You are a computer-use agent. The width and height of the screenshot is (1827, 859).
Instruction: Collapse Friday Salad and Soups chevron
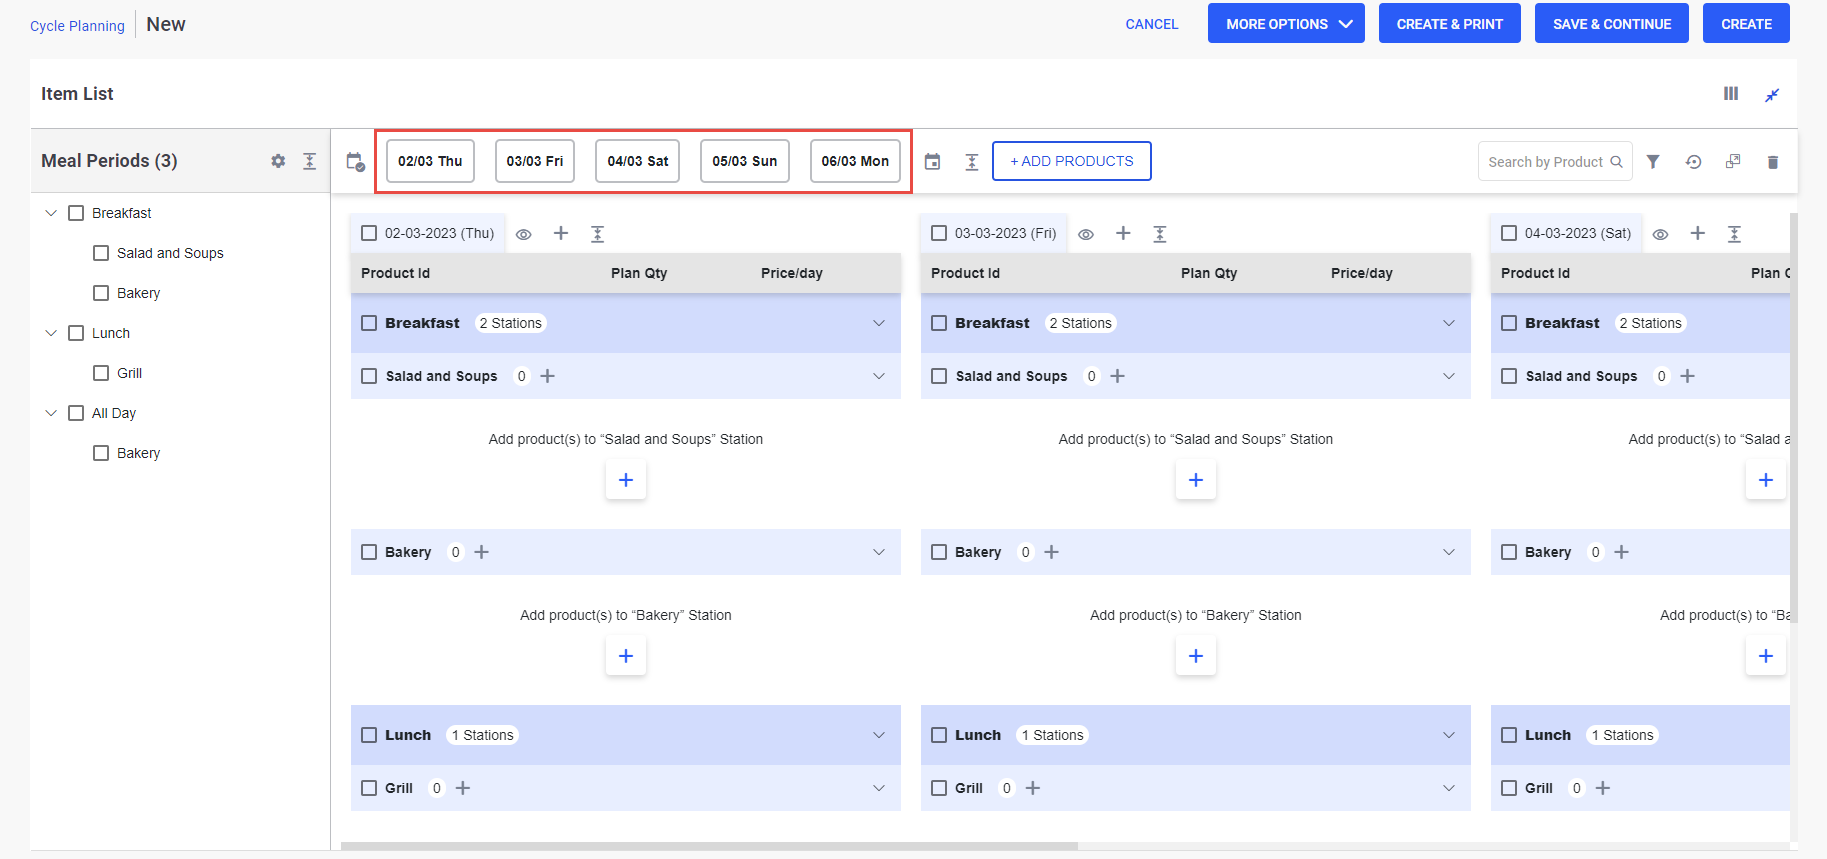click(1449, 376)
